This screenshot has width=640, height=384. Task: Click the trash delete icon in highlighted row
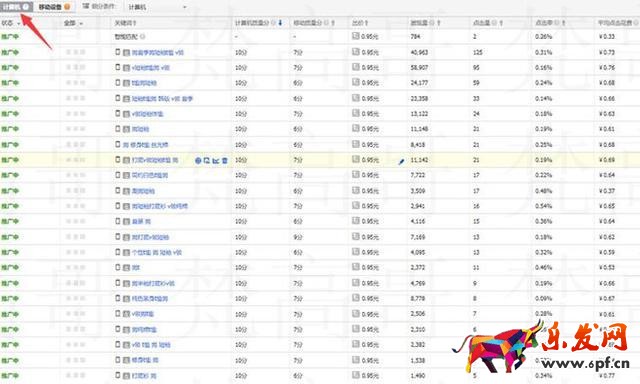(224, 161)
